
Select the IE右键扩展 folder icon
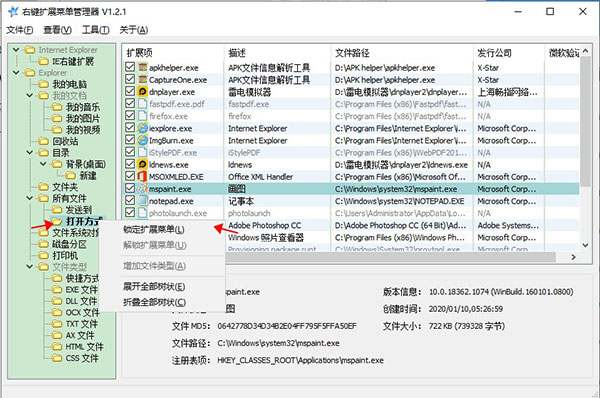(43, 61)
